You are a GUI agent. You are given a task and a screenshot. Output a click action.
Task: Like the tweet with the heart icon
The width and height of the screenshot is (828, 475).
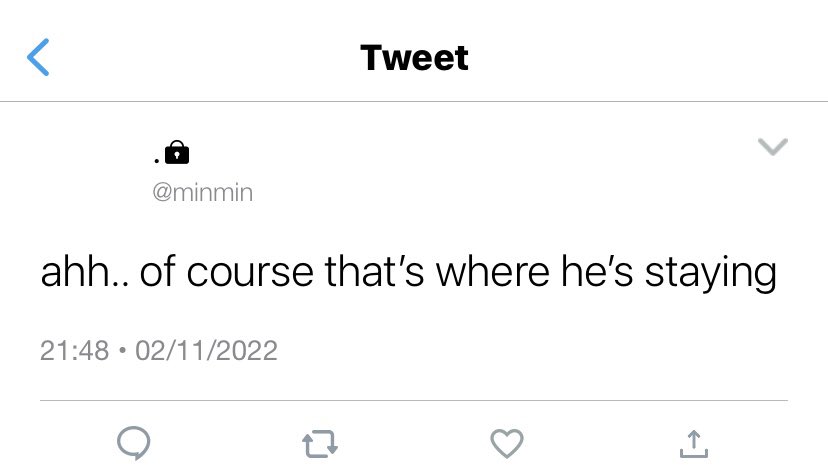point(507,443)
